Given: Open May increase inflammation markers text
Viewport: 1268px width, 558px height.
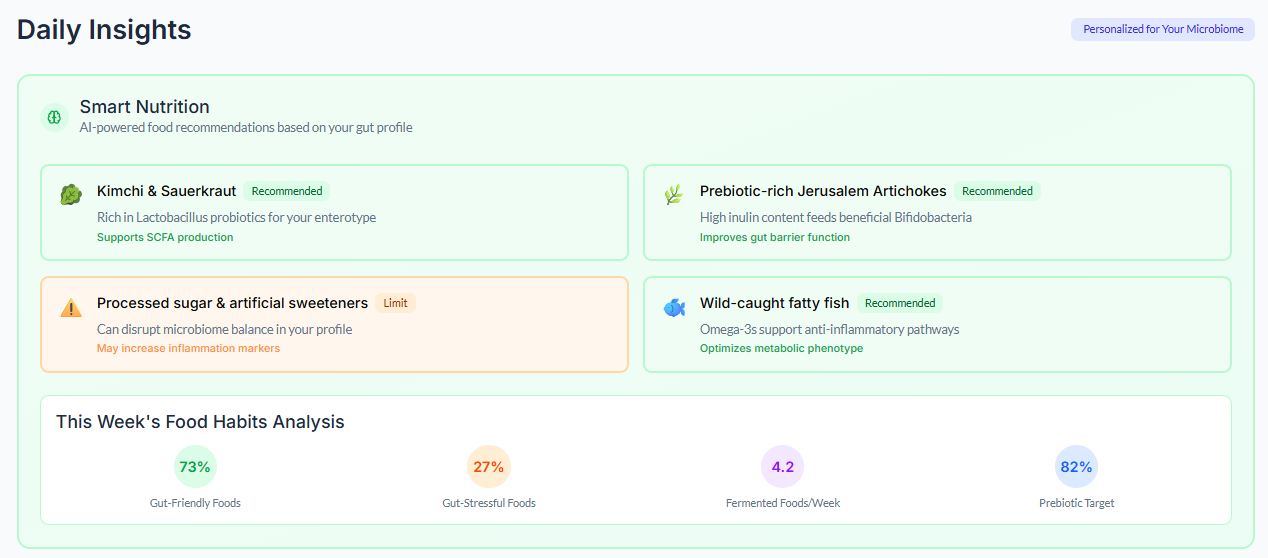Looking at the screenshot, I should click(x=188, y=348).
